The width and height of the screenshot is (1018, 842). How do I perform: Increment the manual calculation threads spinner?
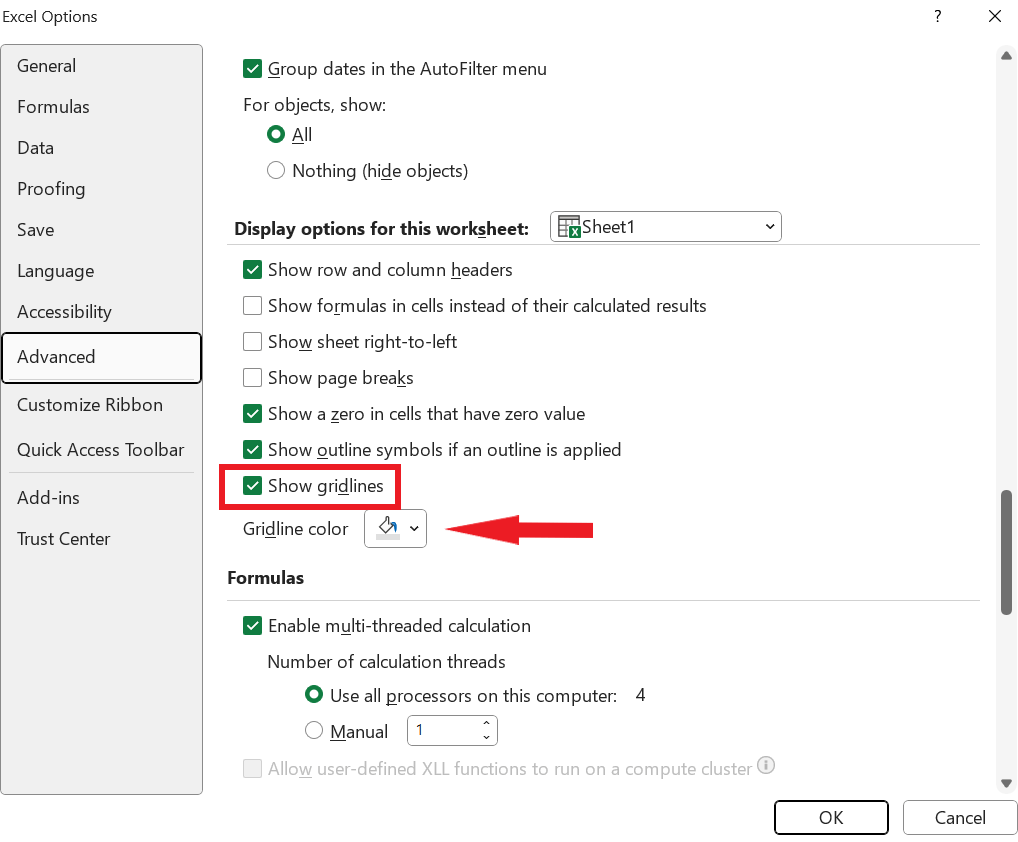tap(486, 723)
